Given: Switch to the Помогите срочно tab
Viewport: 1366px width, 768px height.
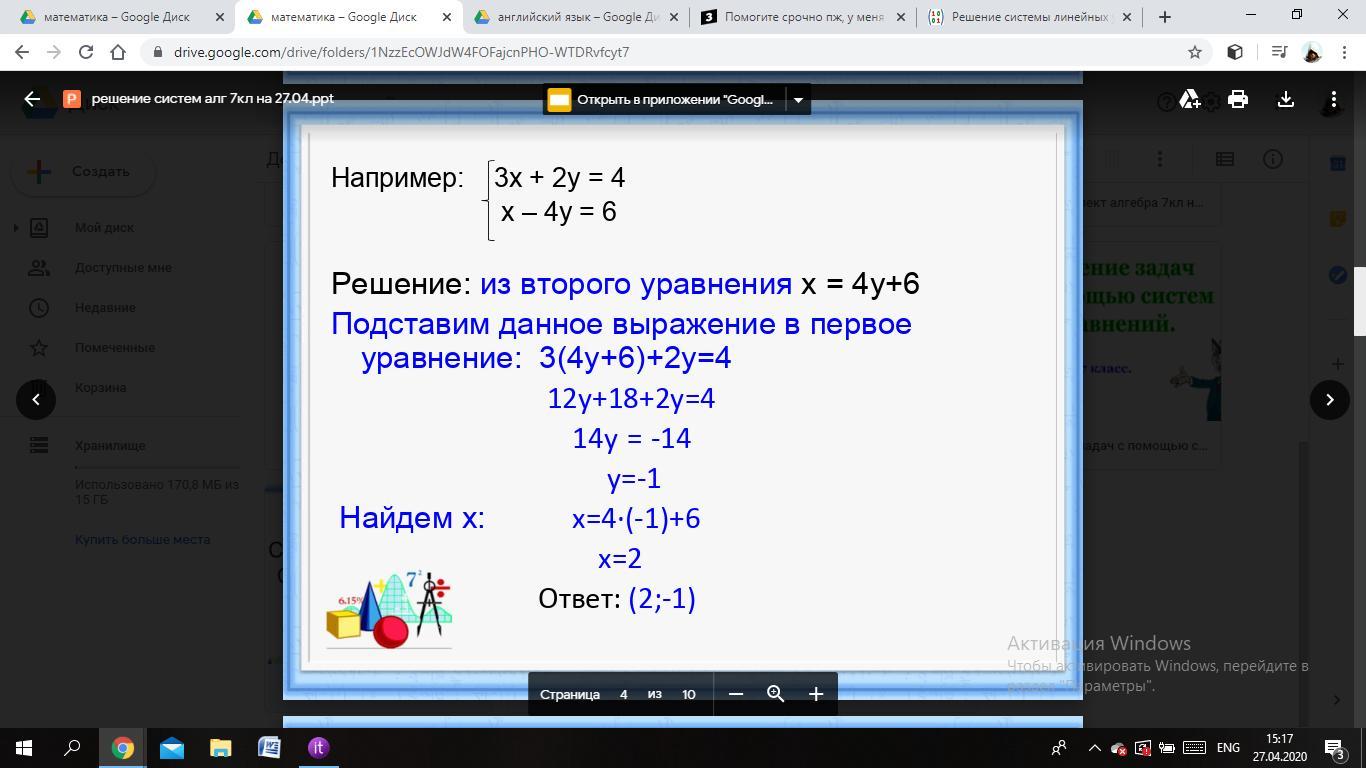Looking at the screenshot, I should coord(804,17).
